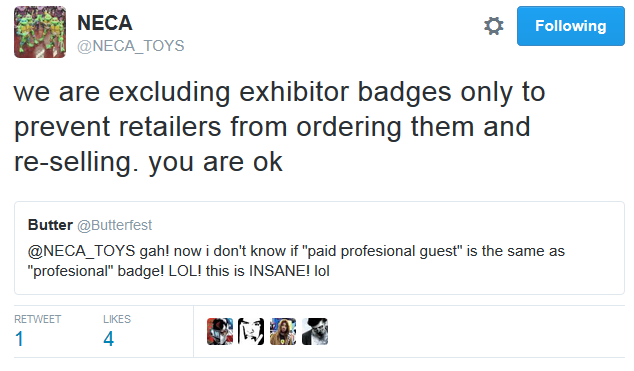Select the main tweet text about exhibitor badges
This screenshot has width=634, height=371.
[x=280, y=127]
